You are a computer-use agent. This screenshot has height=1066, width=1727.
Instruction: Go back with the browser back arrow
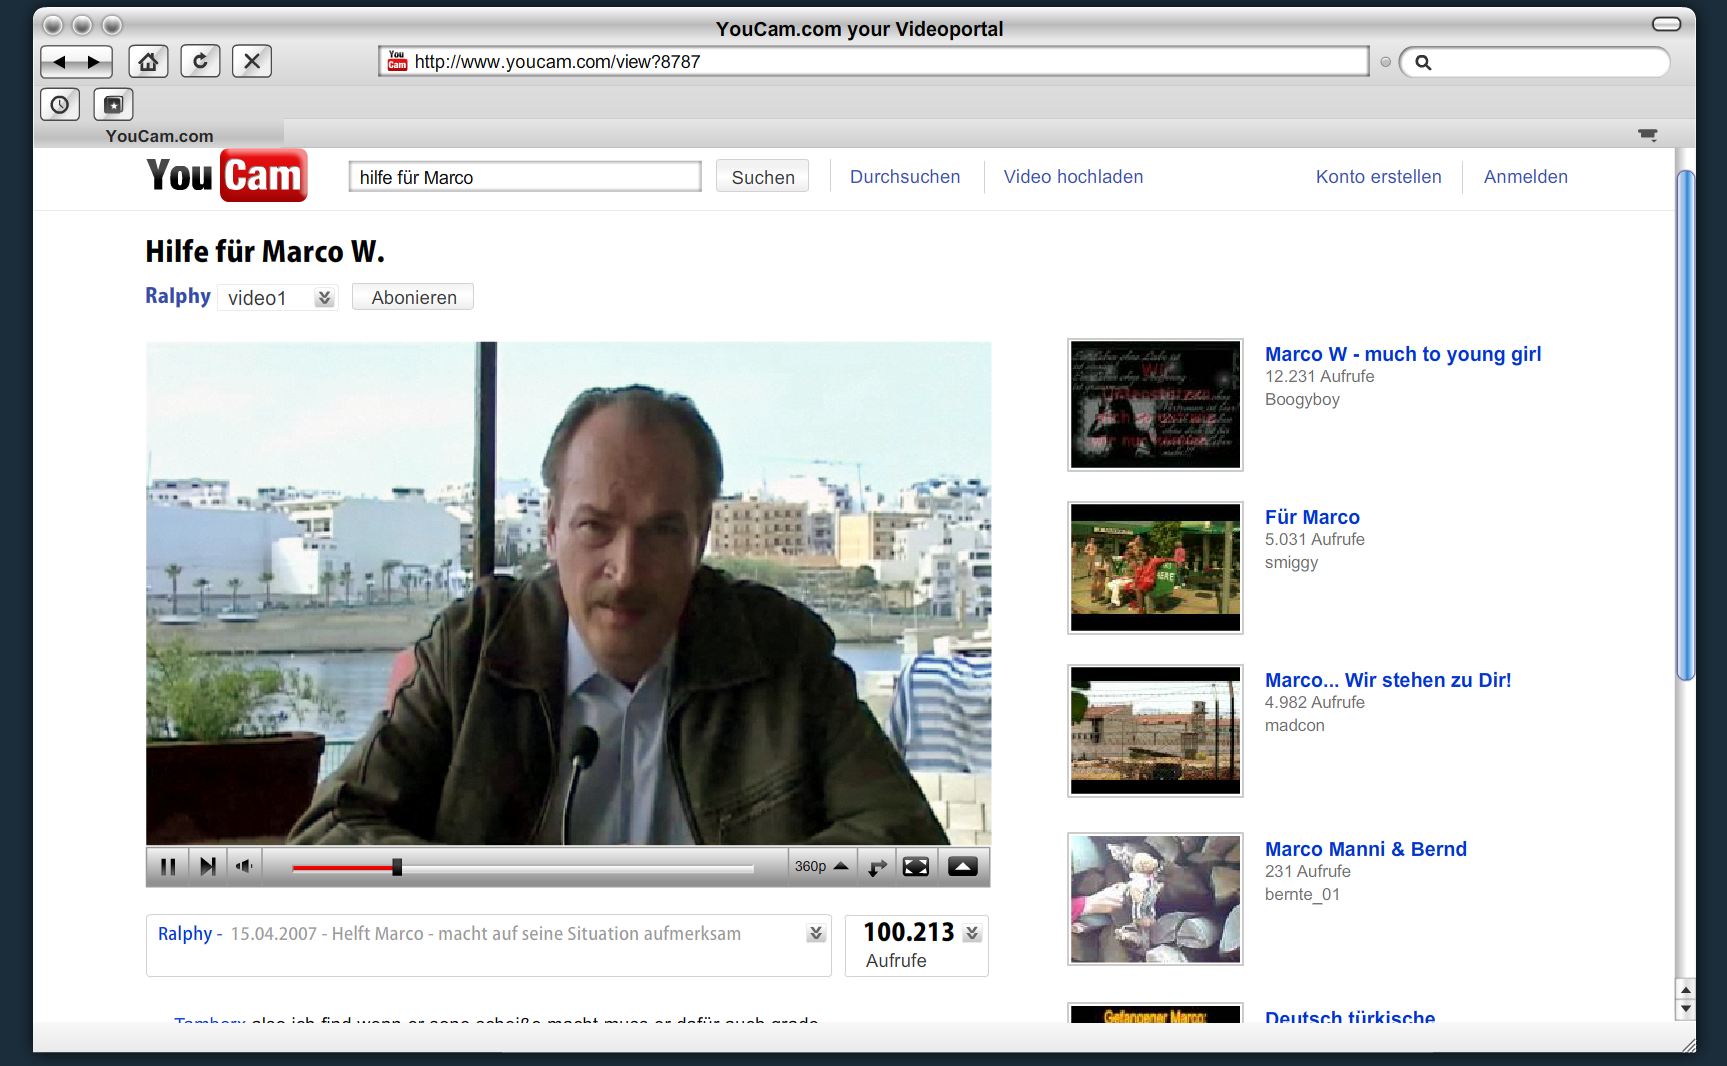[59, 62]
